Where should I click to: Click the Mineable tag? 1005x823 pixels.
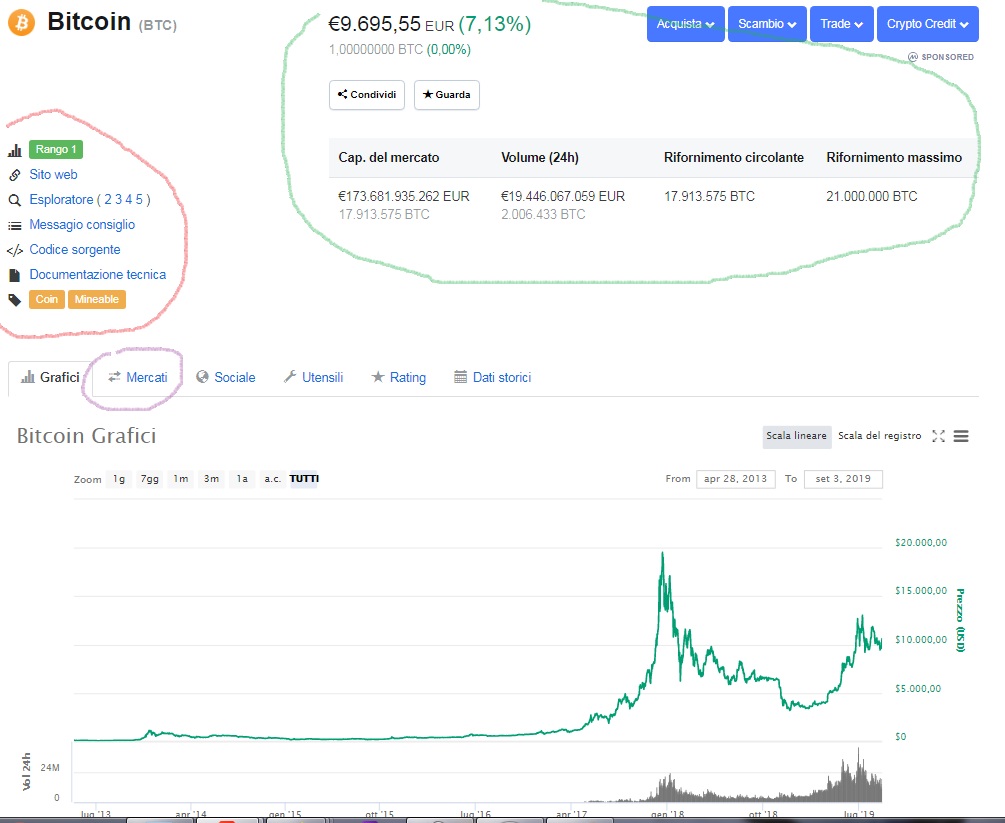tap(97, 299)
